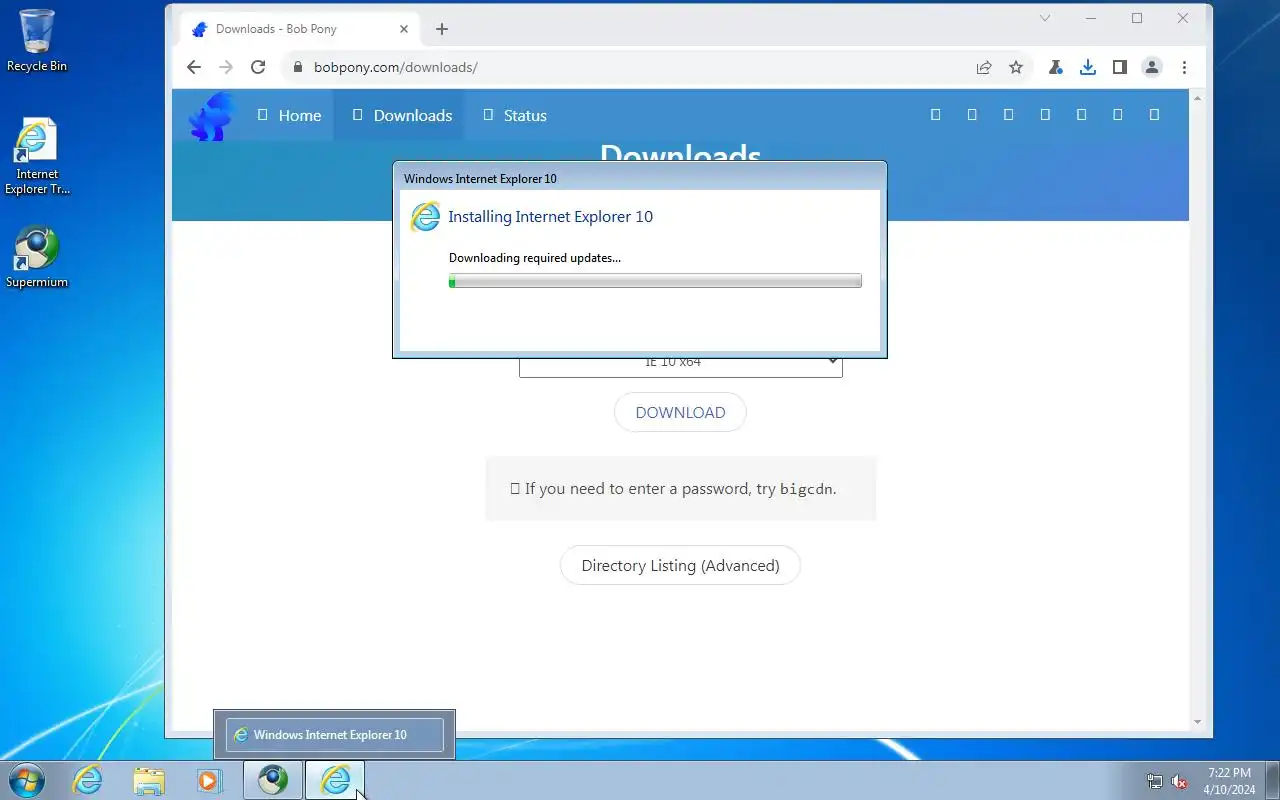Click the last header icon at far right
The height and width of the screenshot is (800, 1280).
(1154, 115)
